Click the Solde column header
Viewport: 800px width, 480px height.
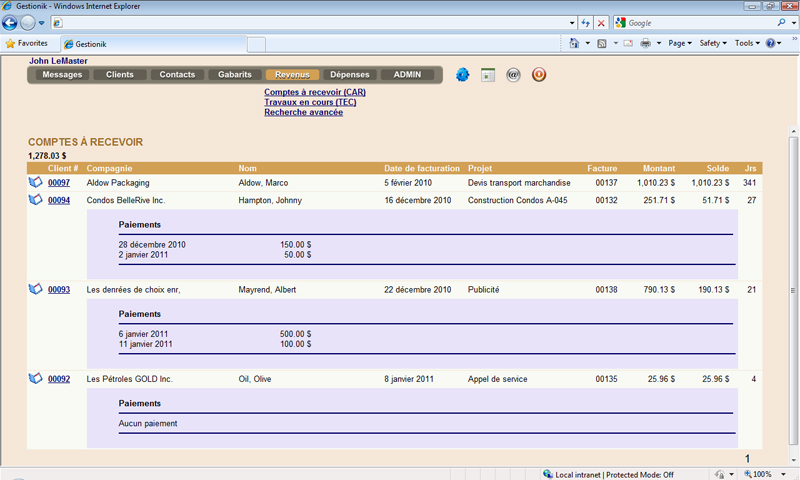(x=717, y=168)
